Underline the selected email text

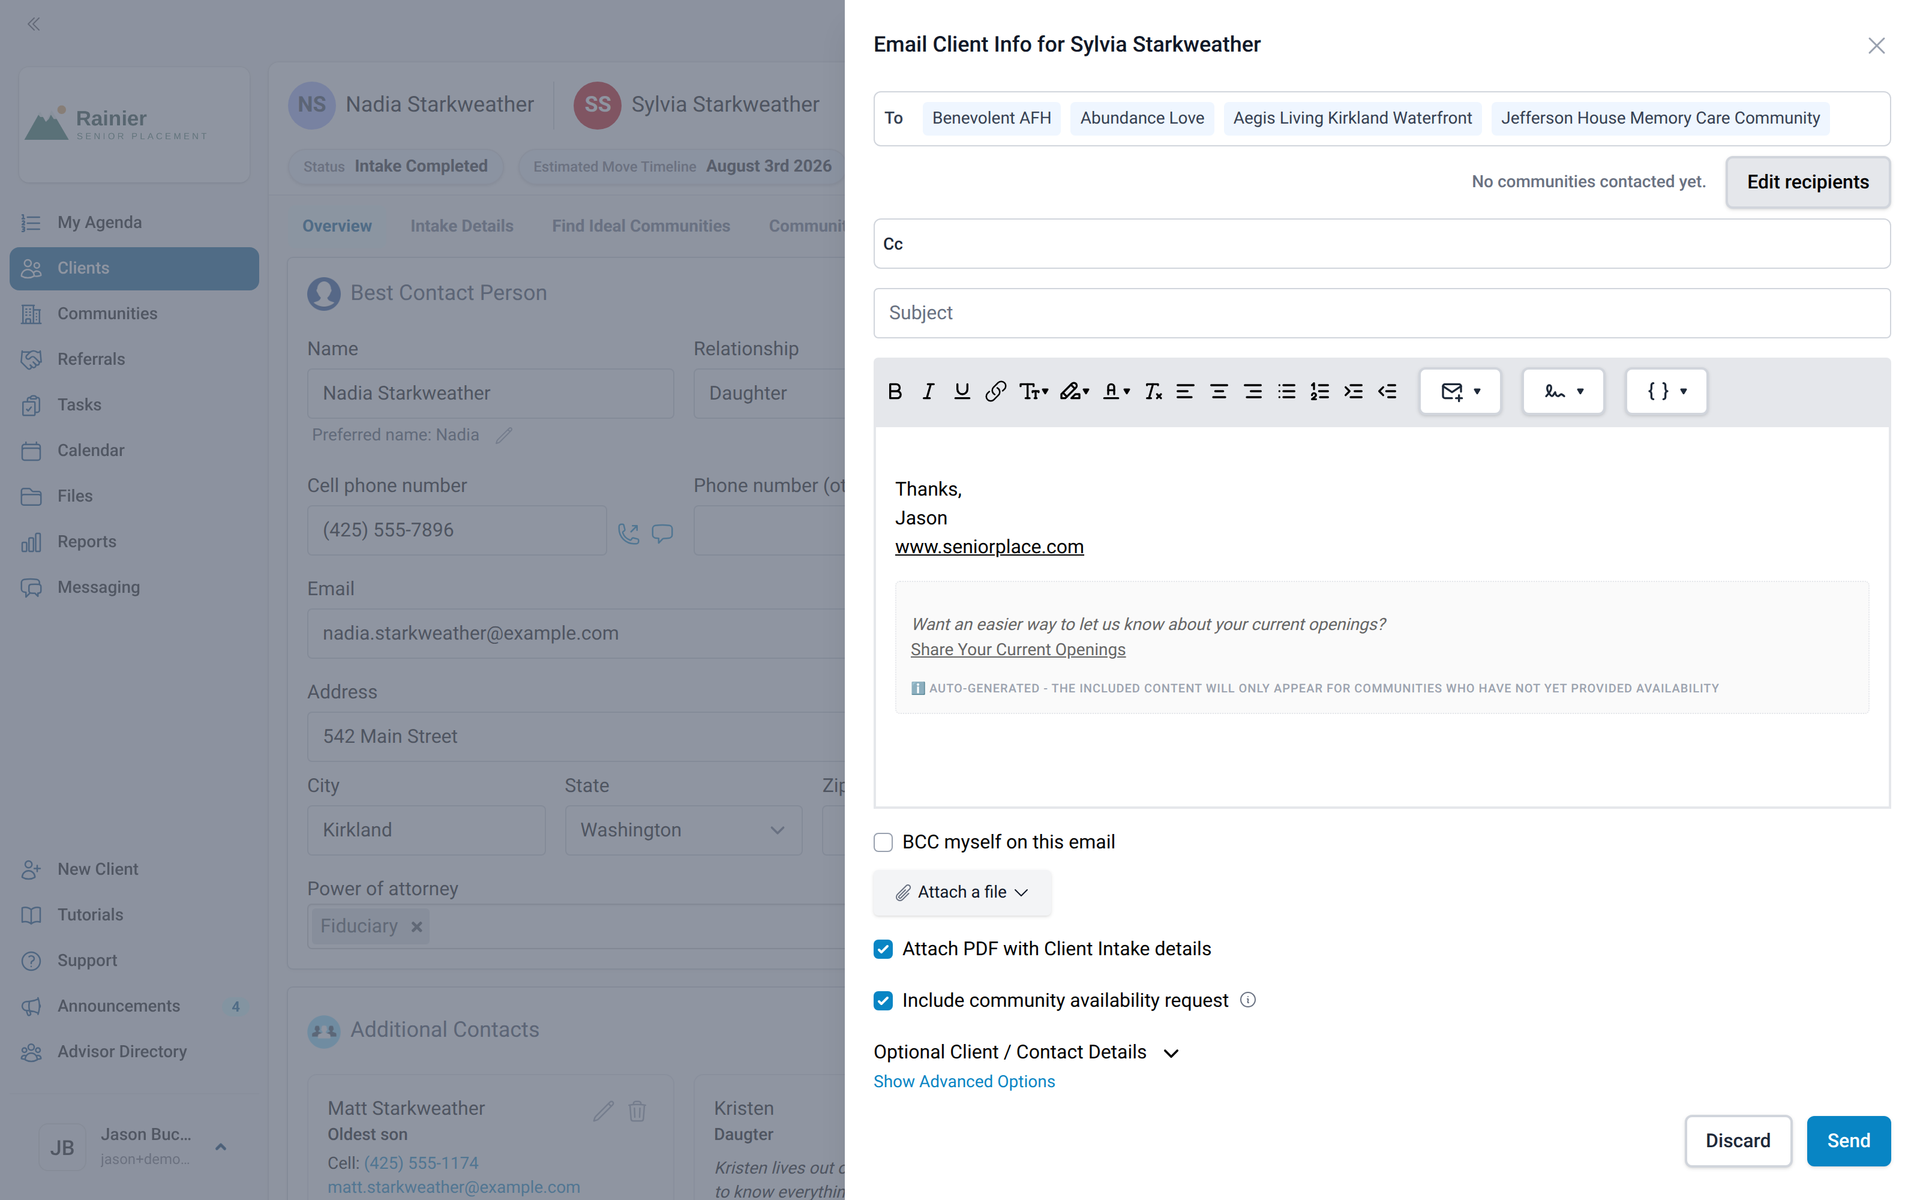962,392
